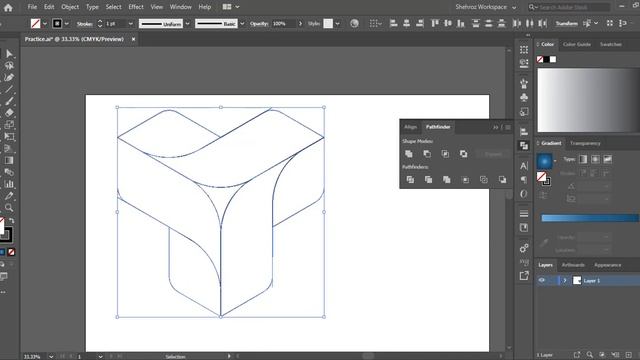The width and height of the screenshot is (640, 360).
Task: Click the Unite shape mode icon
Action: [x=409, y=154]
